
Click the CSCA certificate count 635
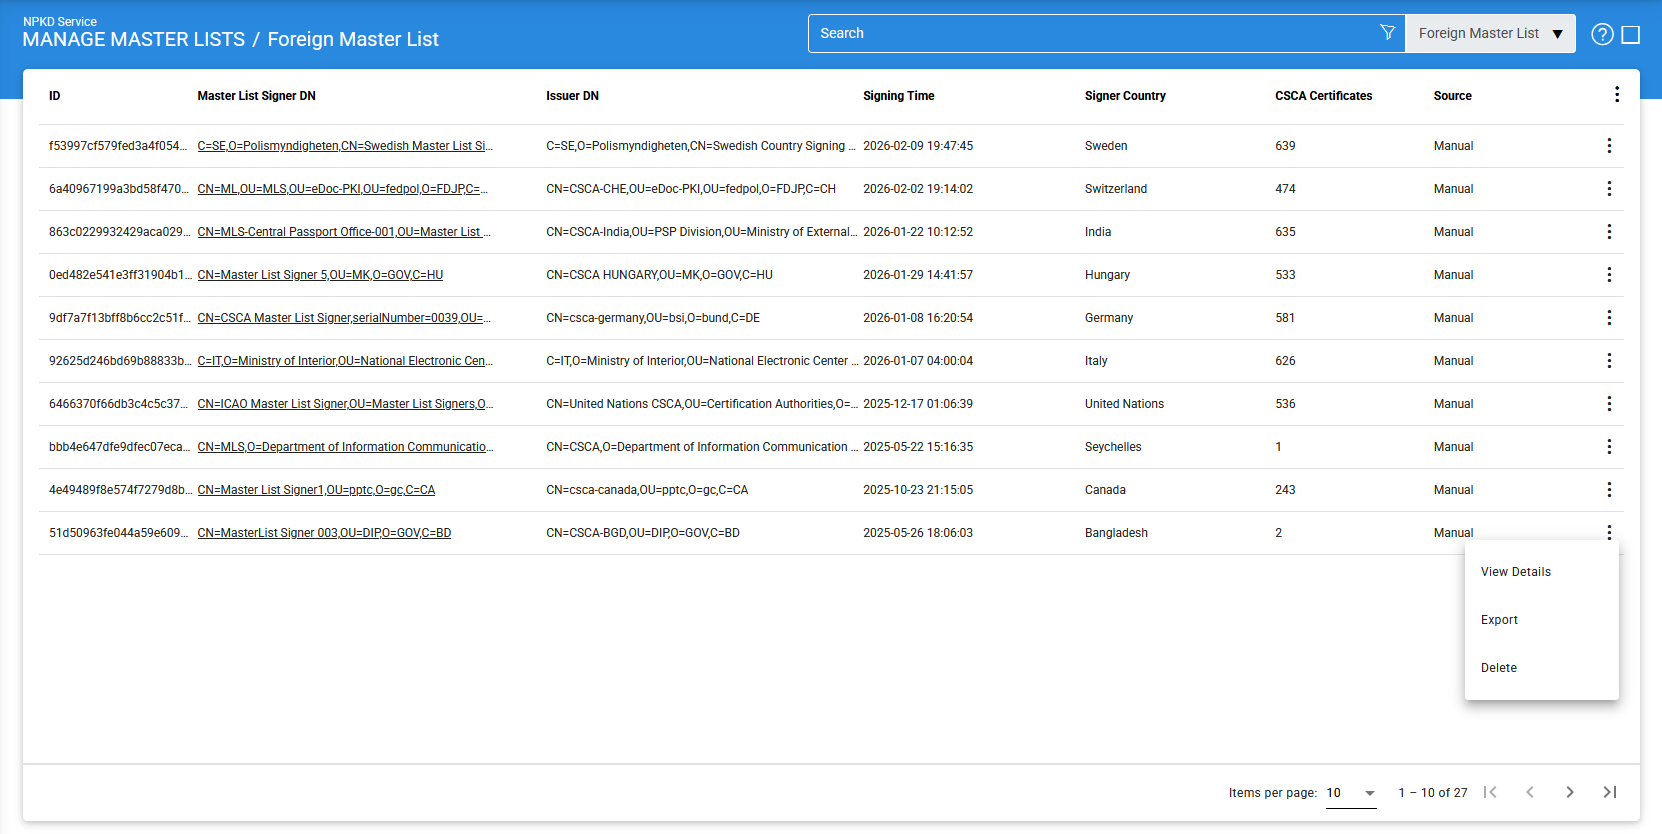click(x=1285, y=232)
